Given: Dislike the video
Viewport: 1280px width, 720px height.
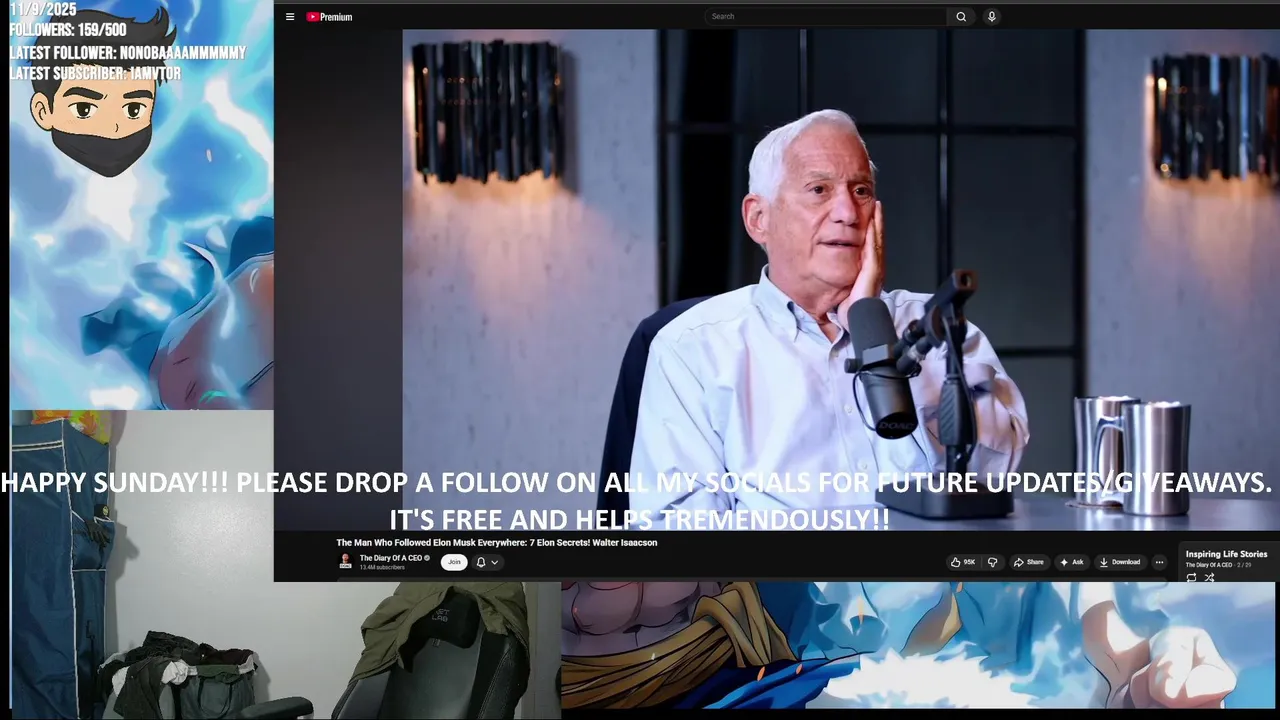Looking at the screenshot, I should tap(992, 562).
